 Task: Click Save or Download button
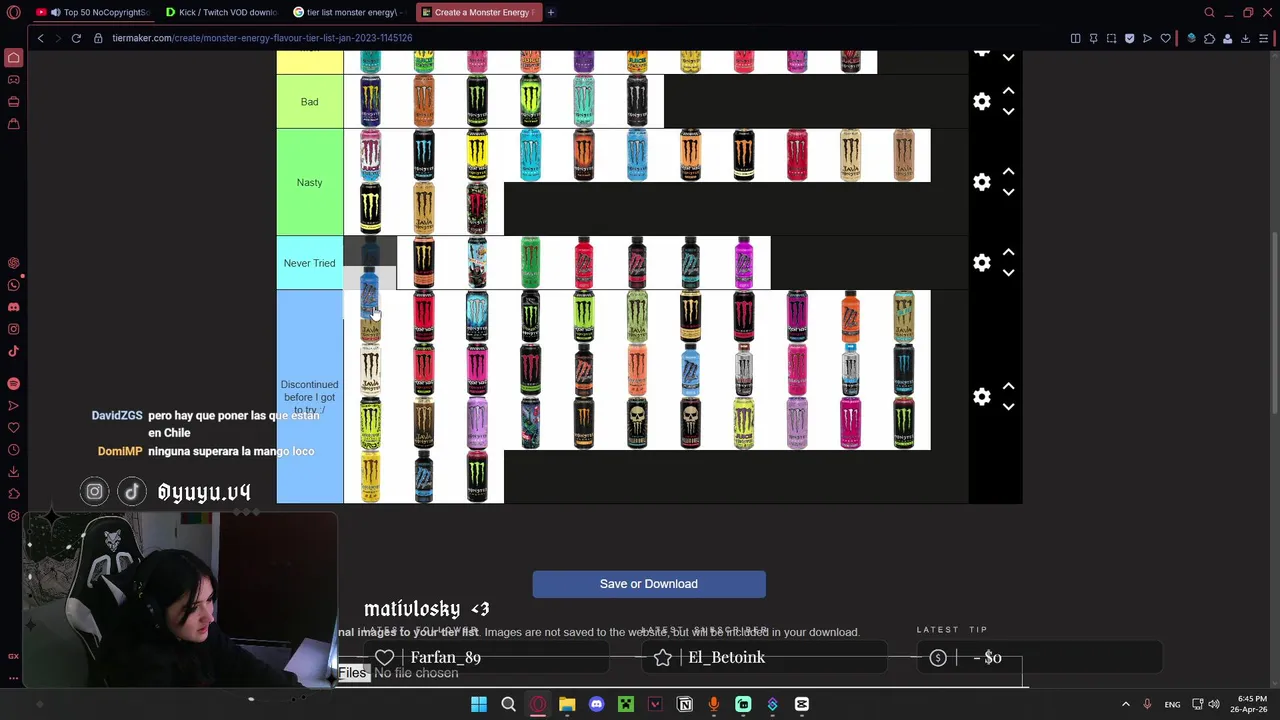(x=649, y=584)
